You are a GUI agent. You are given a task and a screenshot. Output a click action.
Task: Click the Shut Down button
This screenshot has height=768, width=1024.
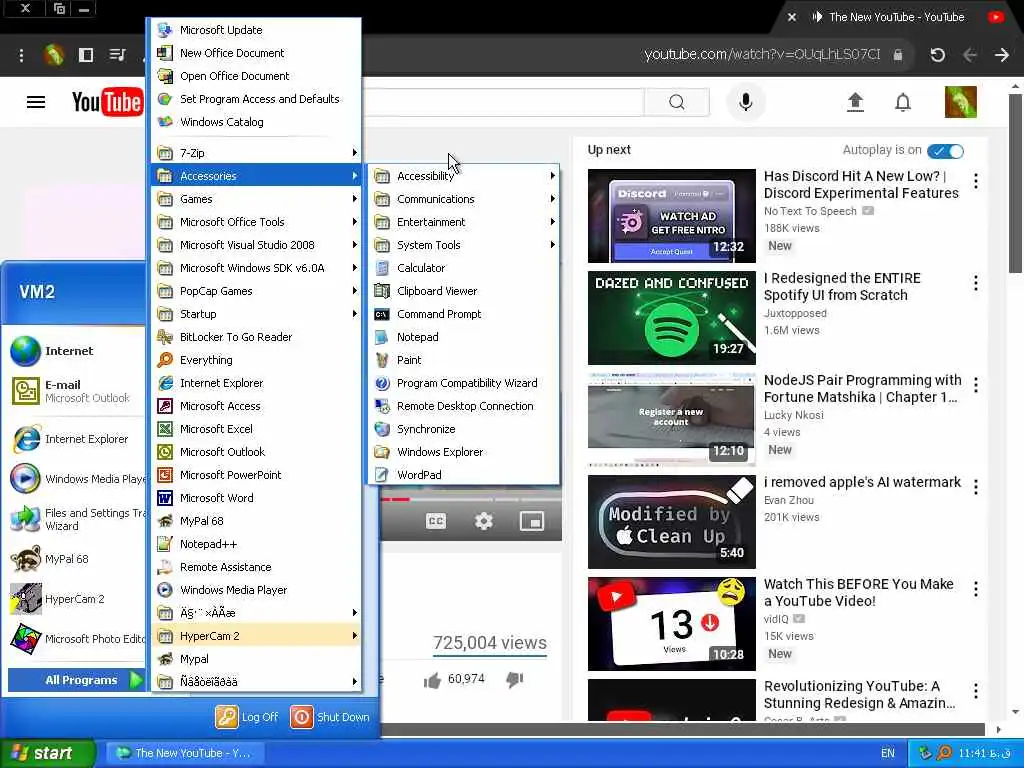pos(330,717)
